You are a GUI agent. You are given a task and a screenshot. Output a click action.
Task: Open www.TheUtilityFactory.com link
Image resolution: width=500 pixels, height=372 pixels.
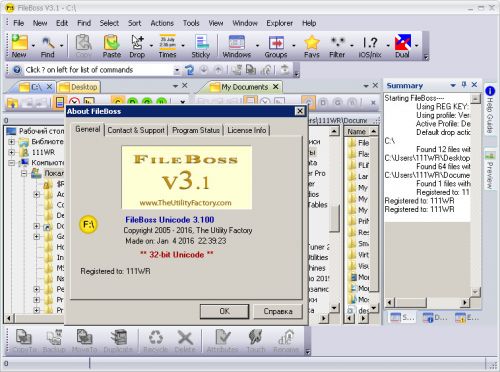tap(185, 203)
